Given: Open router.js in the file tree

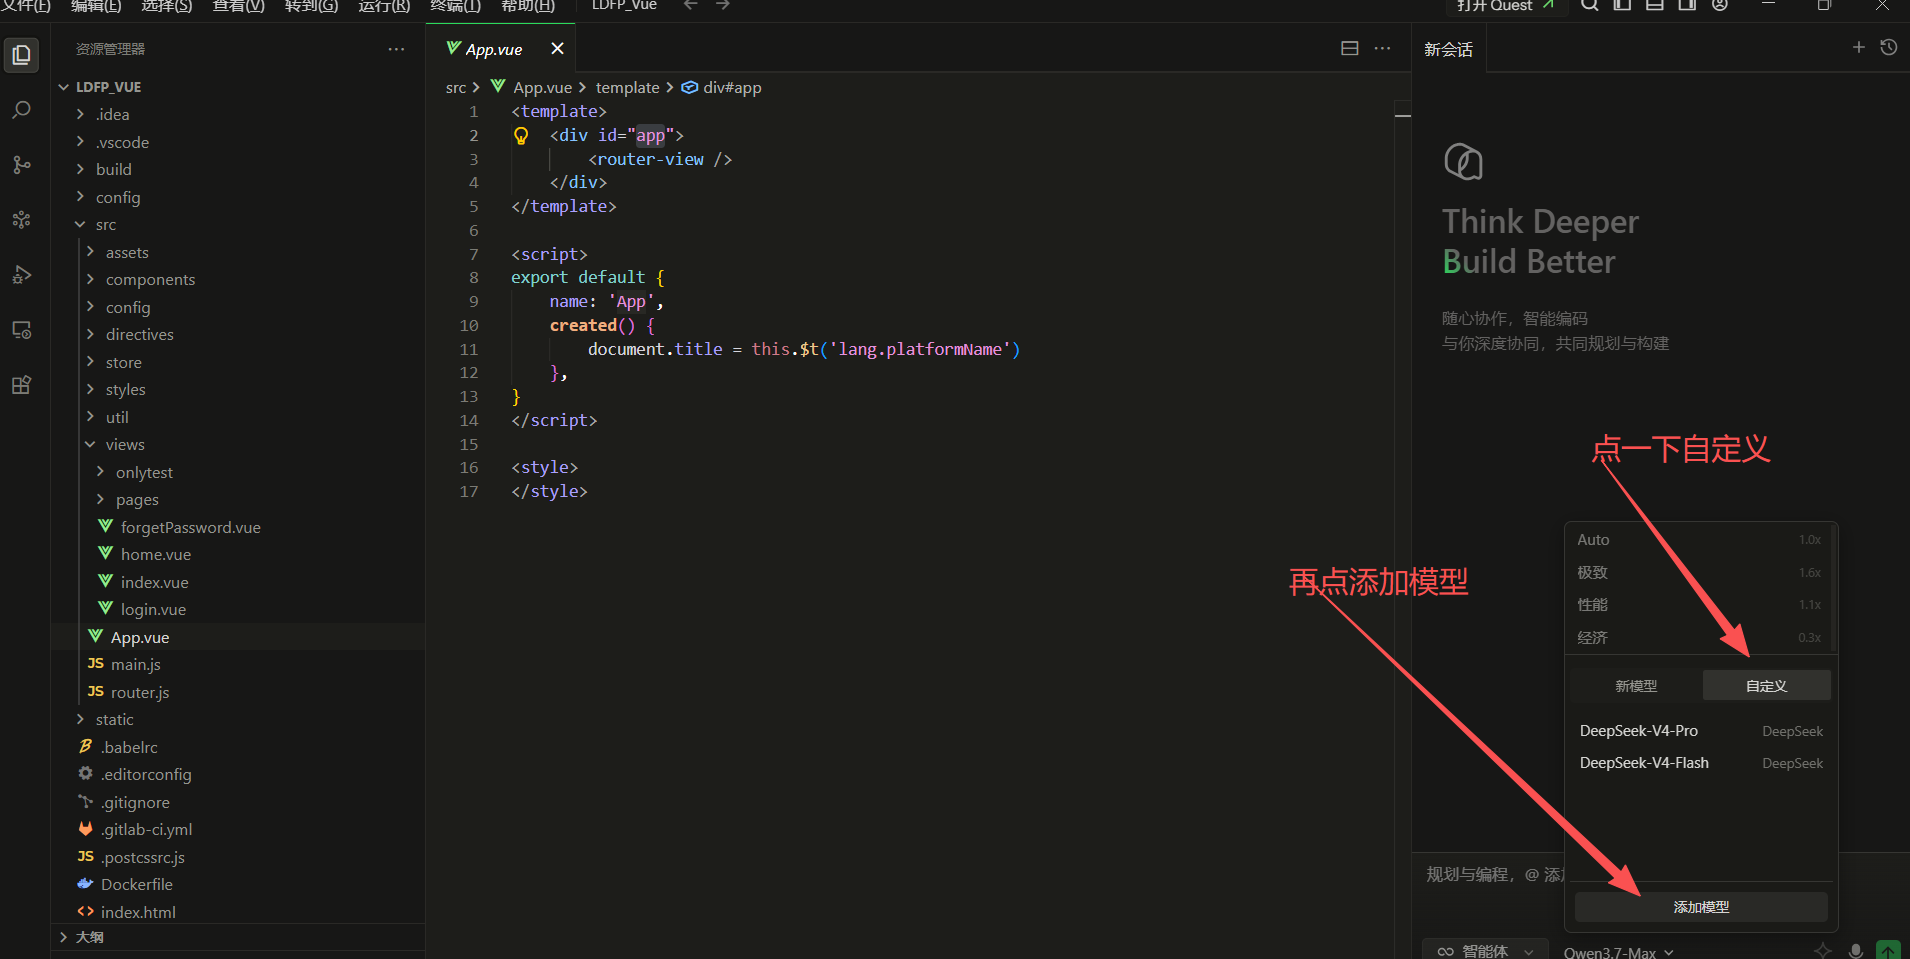Looking at the screenshot, I should 238,692.
